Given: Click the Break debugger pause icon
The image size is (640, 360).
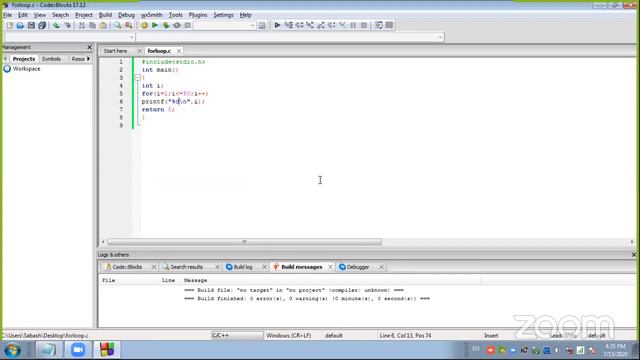Looking at the screenshot, I should point(353,25).
